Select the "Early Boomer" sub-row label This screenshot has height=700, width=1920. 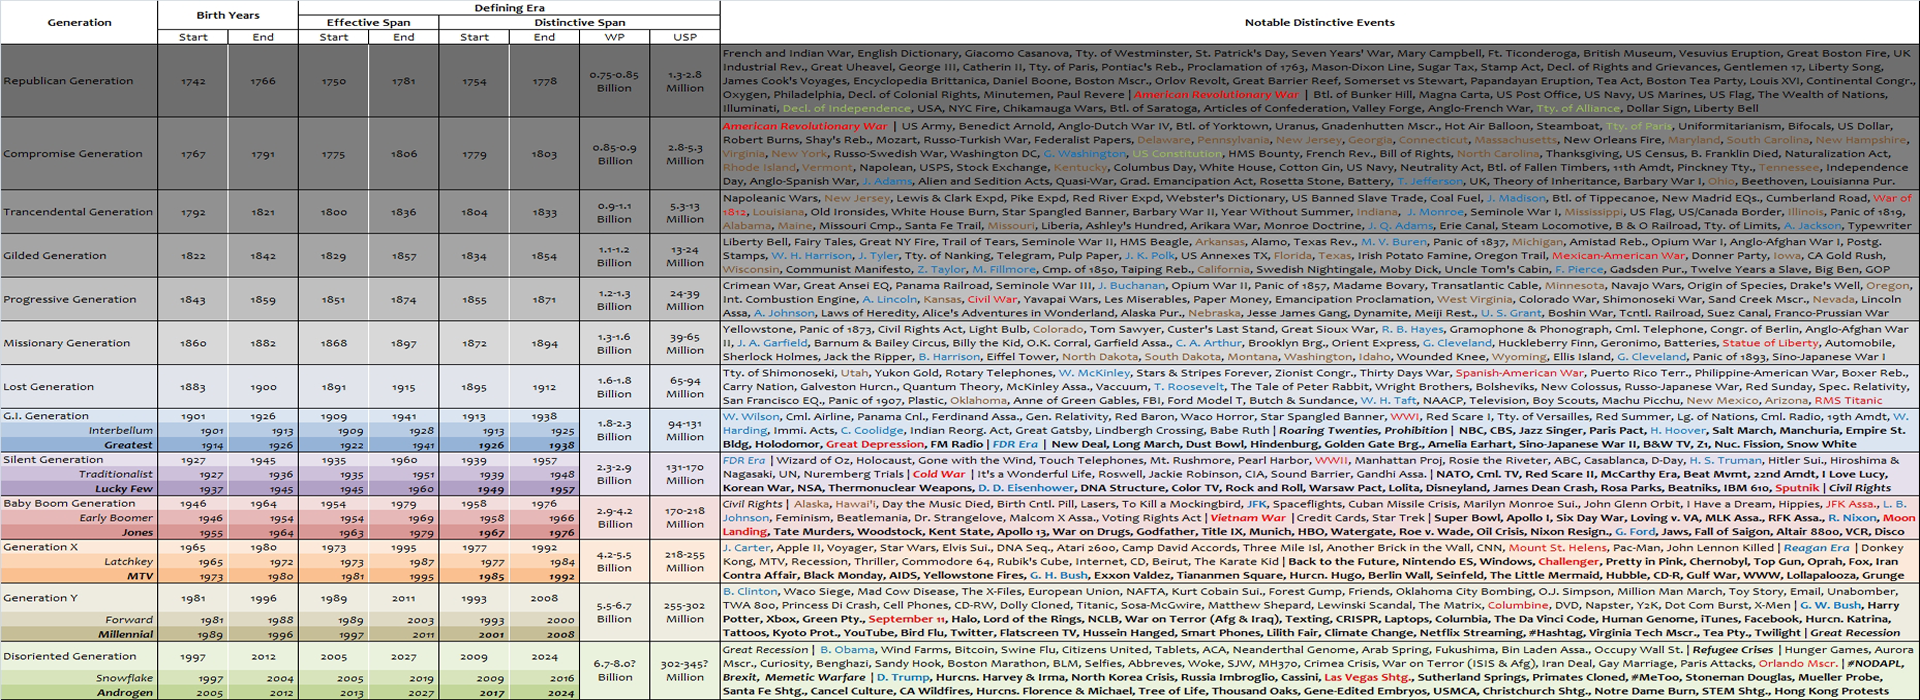coord(79,518)
